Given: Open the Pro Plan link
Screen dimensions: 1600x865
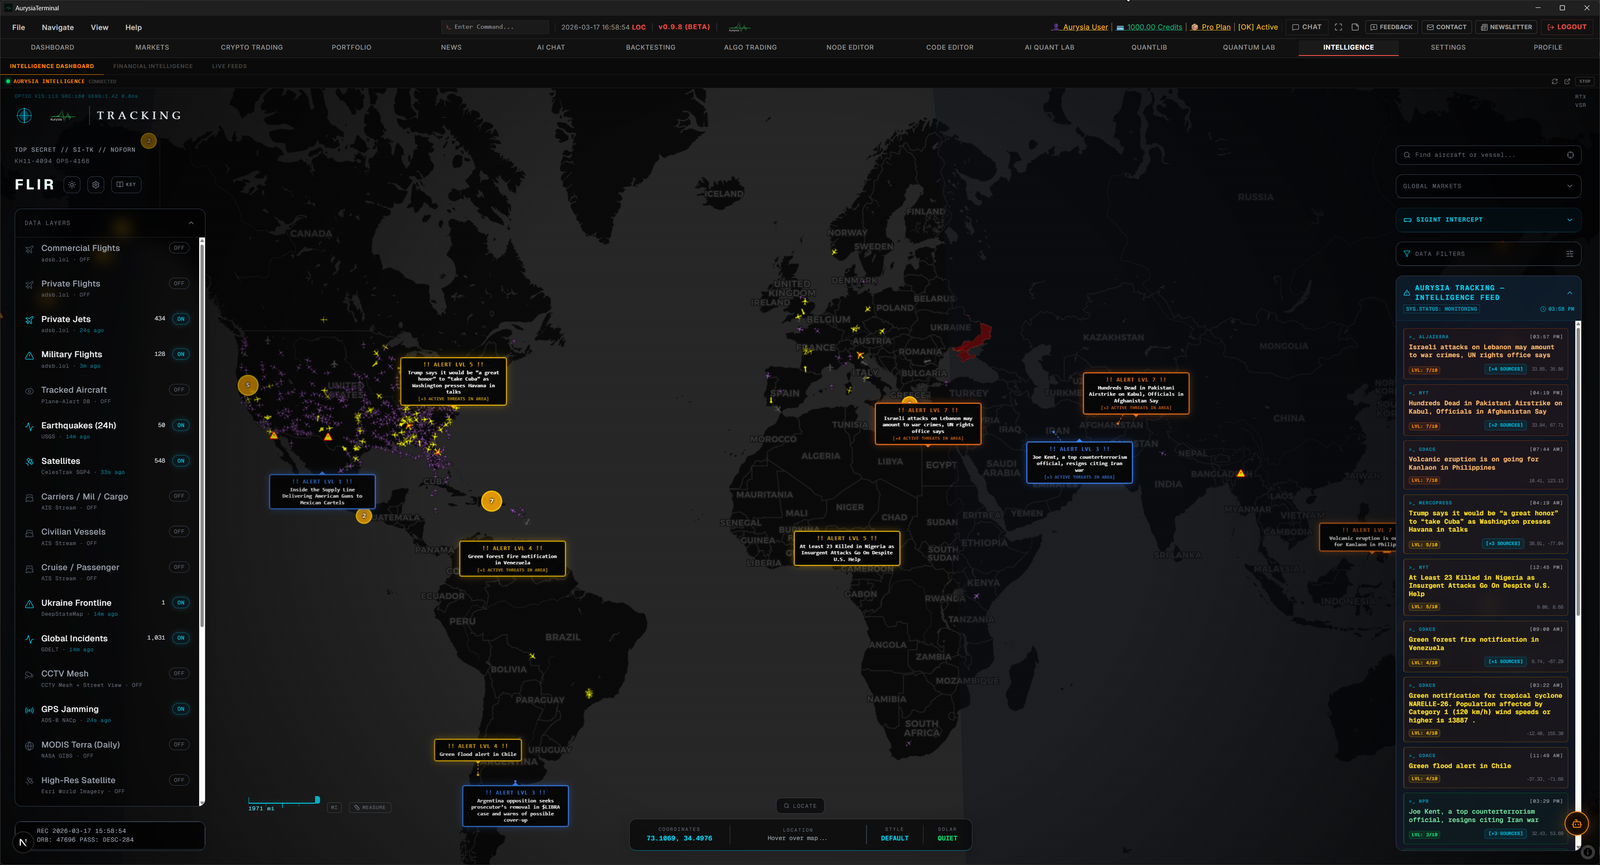Looking at the screenshot, I should [1211, 27].
